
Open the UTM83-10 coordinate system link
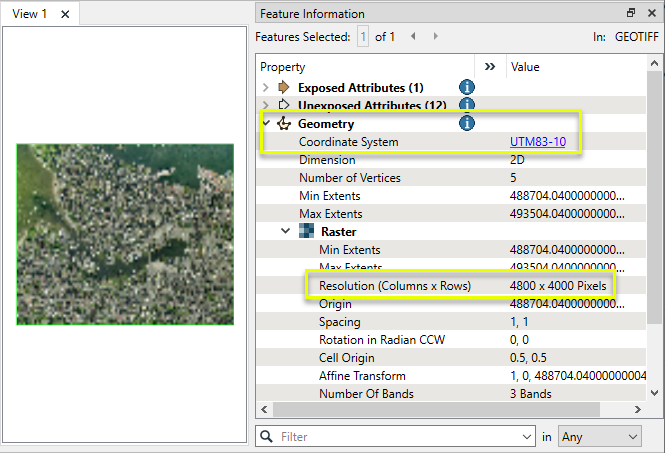coord(538,142)
